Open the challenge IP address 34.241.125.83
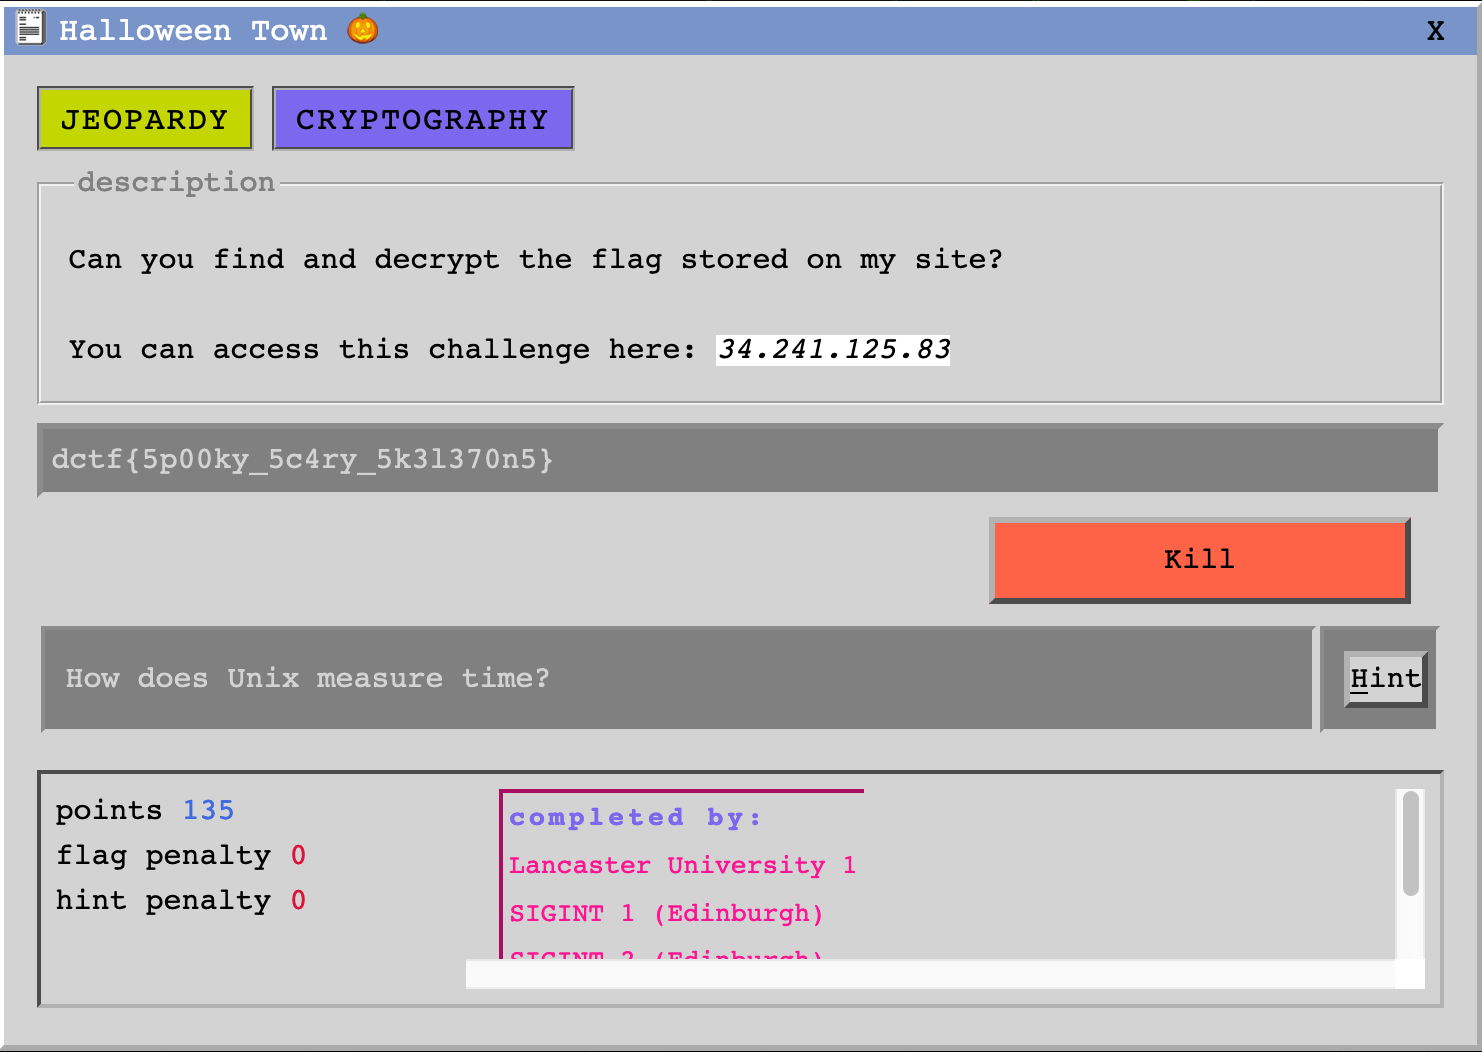1482x1052 pixels. (x=833, y=349)
